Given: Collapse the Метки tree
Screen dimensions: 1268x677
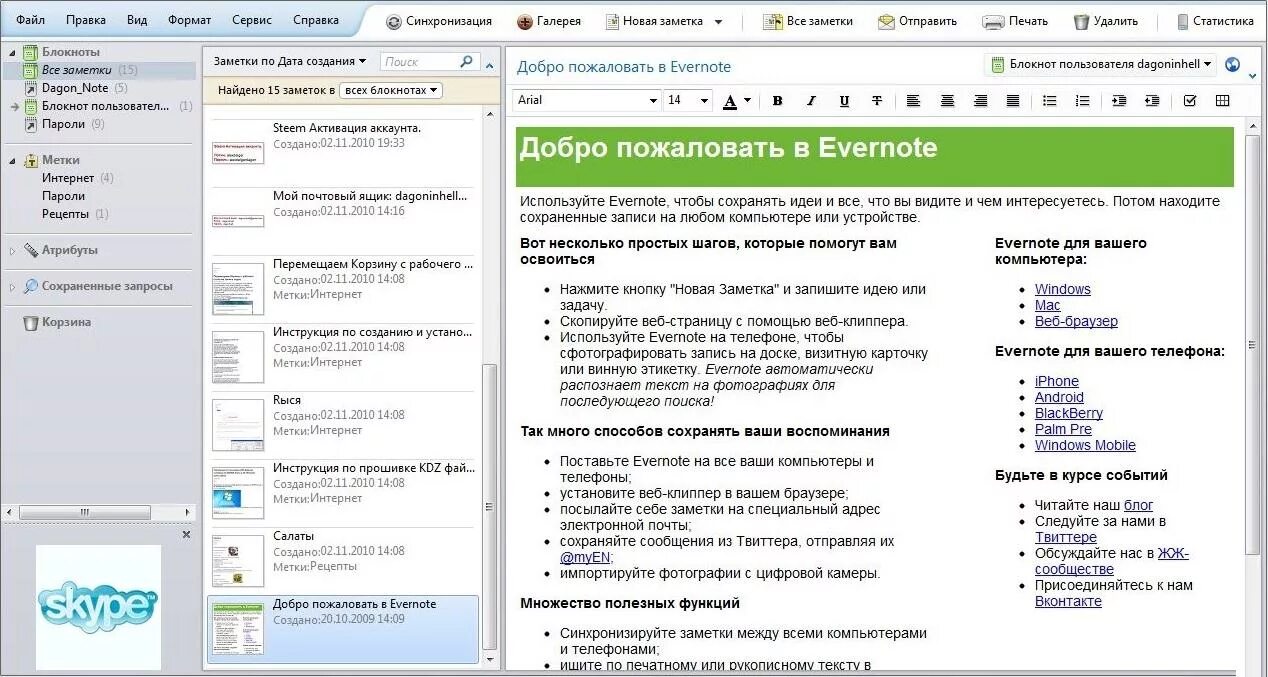Looking at the screenshot, I should [12, 160].
